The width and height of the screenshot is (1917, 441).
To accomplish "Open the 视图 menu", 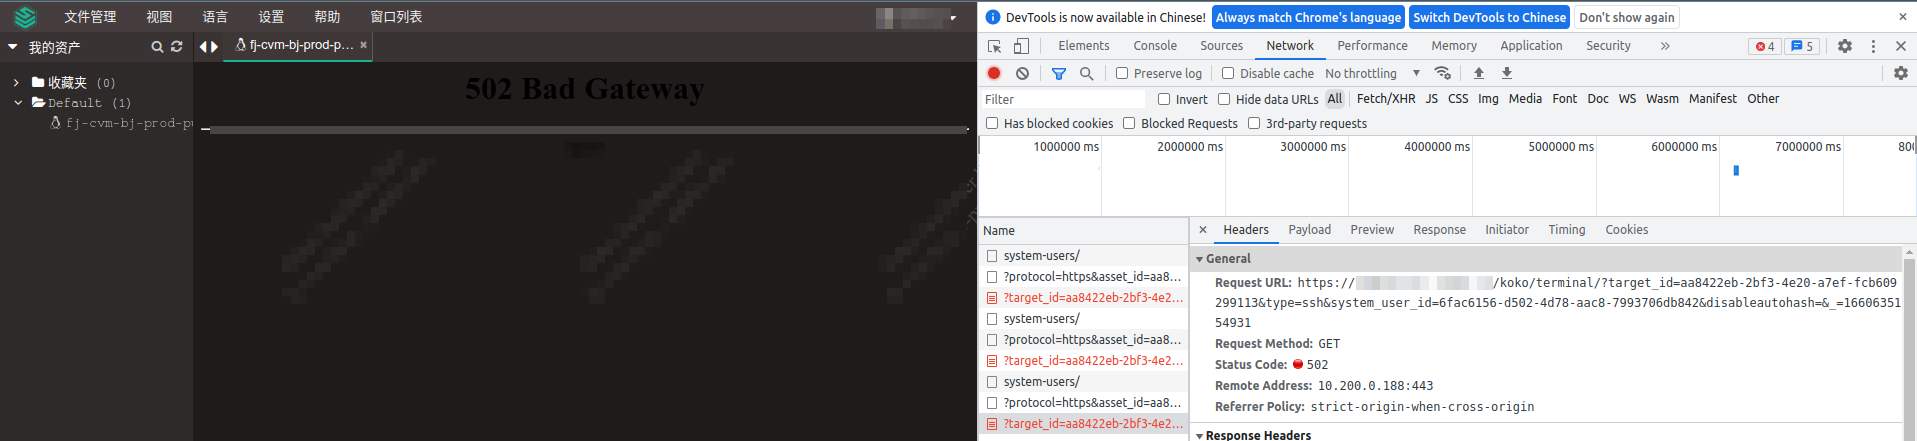I will [x=159, y=17].
